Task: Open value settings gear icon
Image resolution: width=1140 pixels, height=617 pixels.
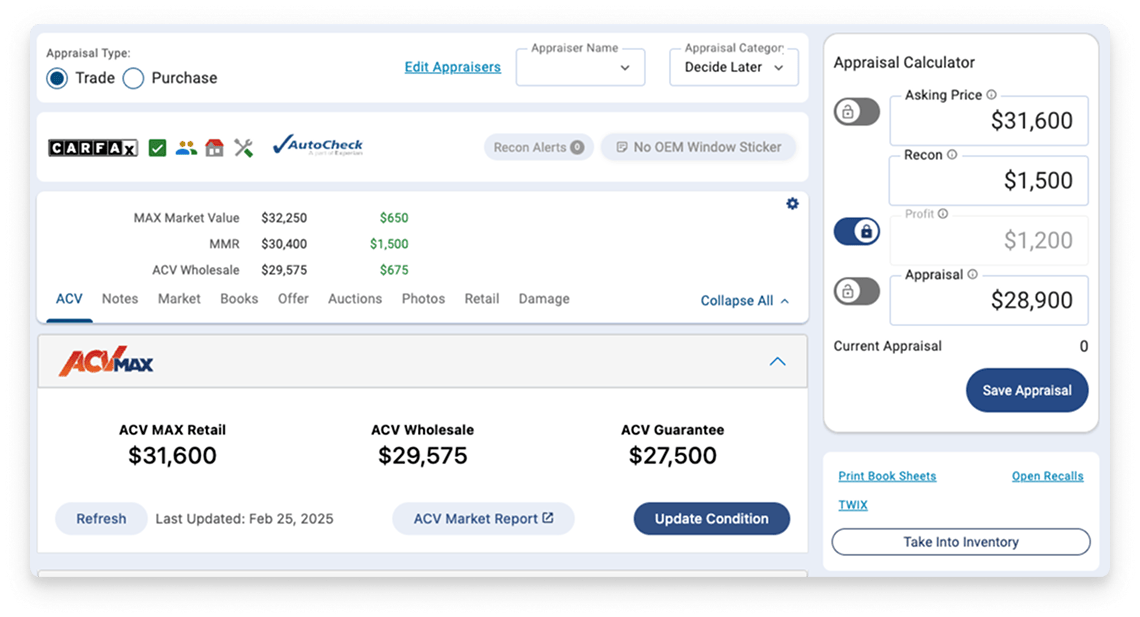Action: 792,203
